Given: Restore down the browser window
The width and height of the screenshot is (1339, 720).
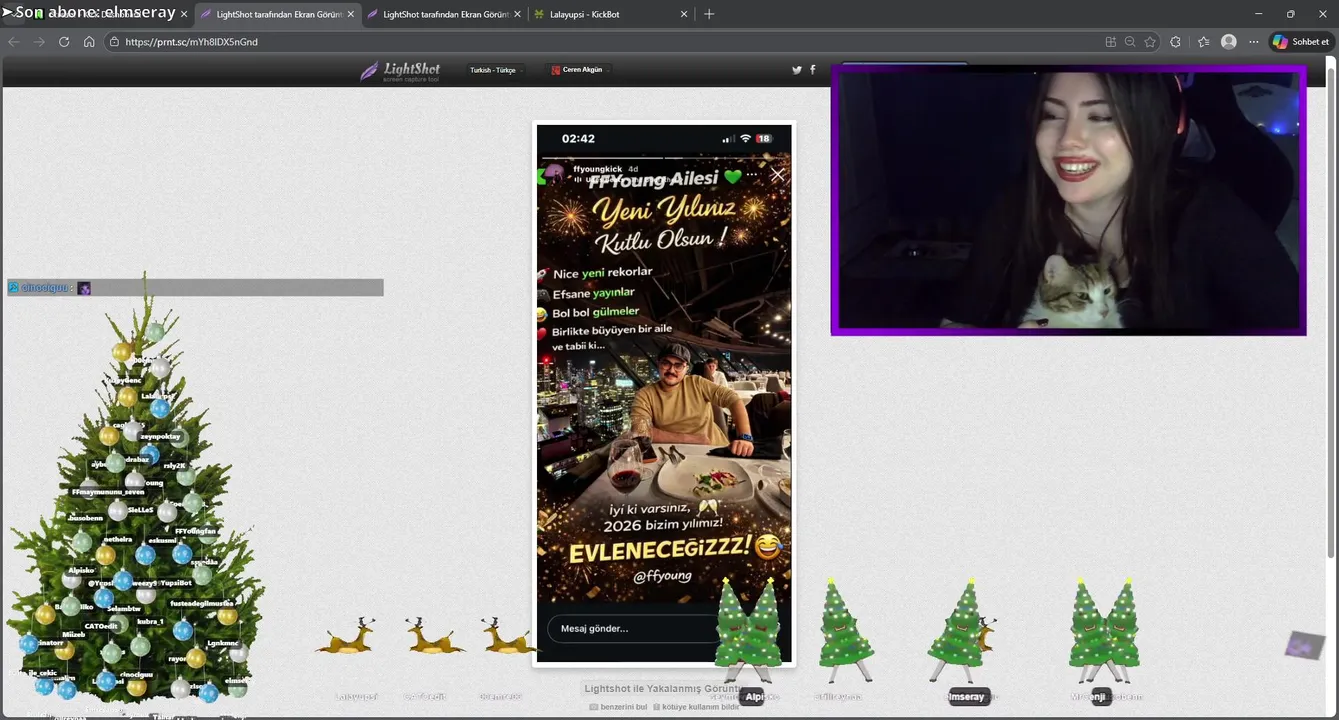Looking at the screenshot, I should coord(1290,14).
